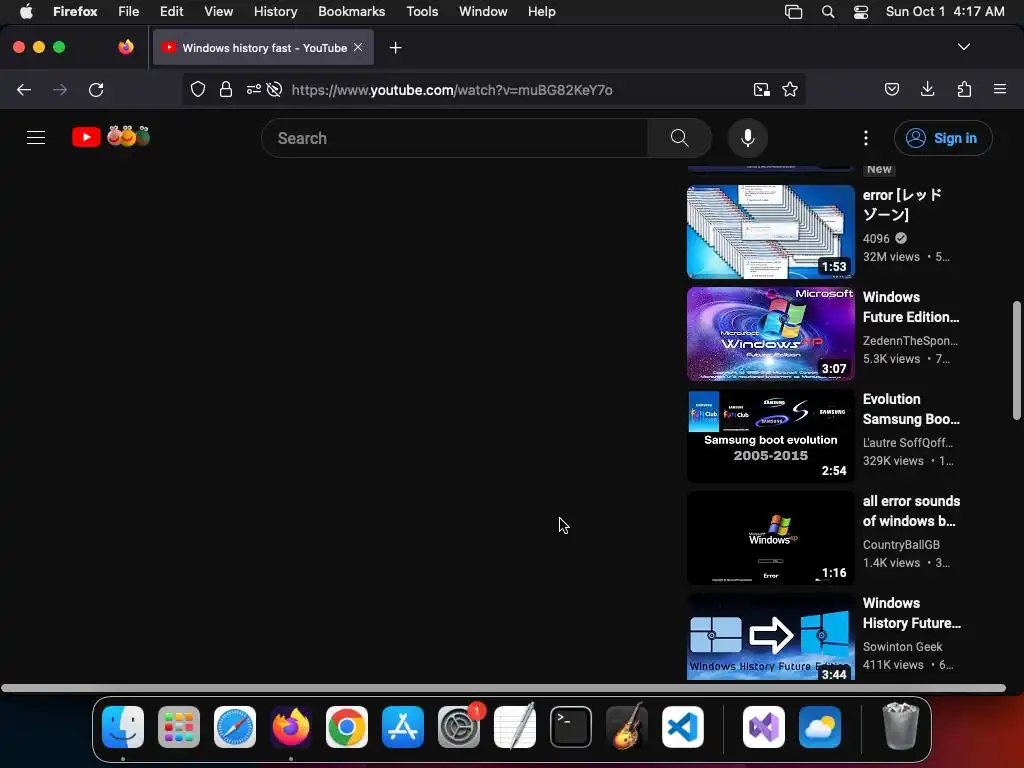
Task: Click the page vertical scrollbar thumb
Action: tap(1016, 360)
